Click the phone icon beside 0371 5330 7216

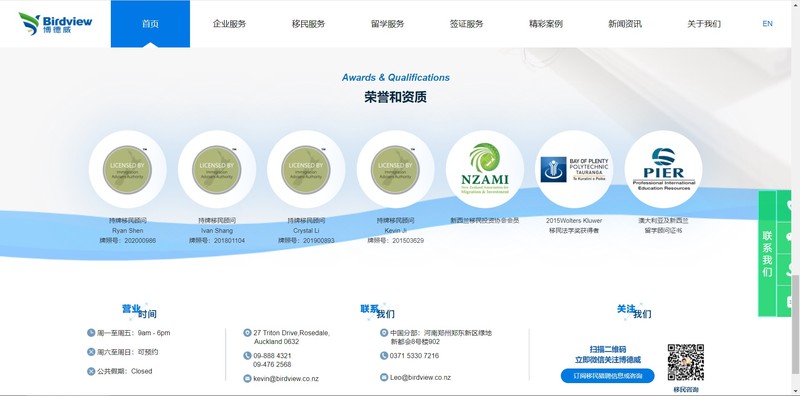click(384, 356)
